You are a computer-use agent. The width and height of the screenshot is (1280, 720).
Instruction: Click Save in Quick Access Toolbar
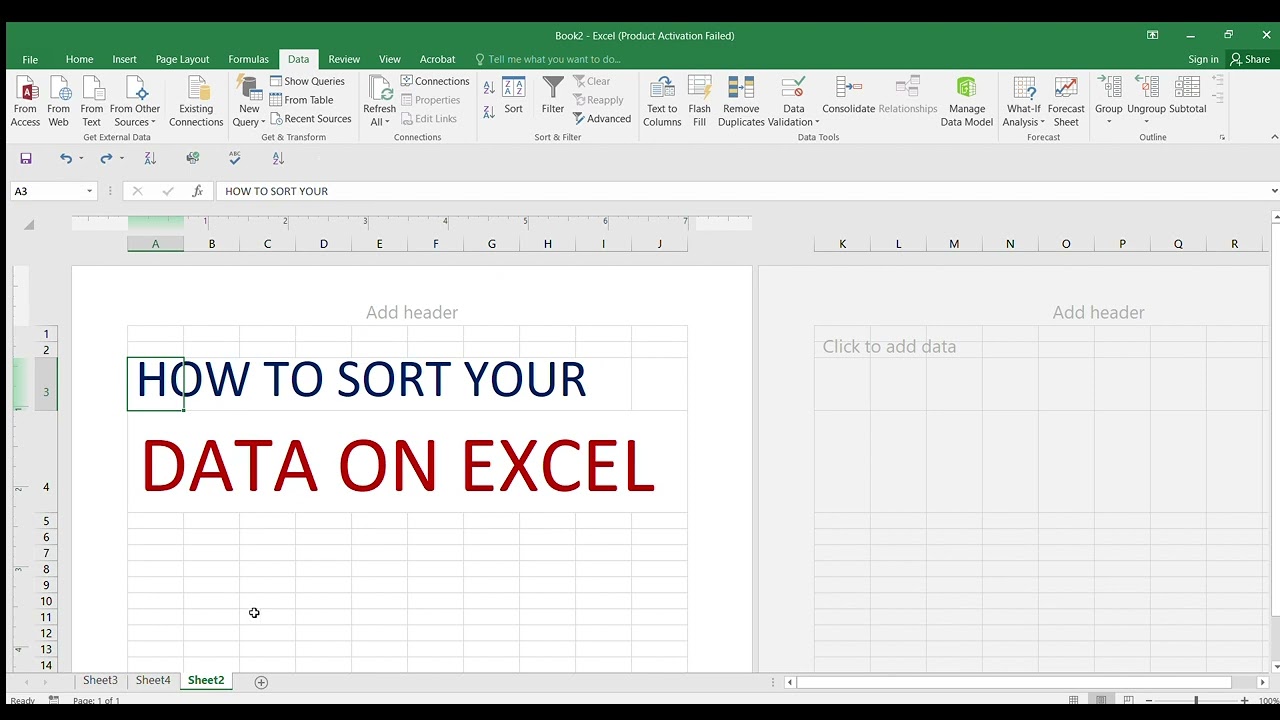(x=26, y=158)
